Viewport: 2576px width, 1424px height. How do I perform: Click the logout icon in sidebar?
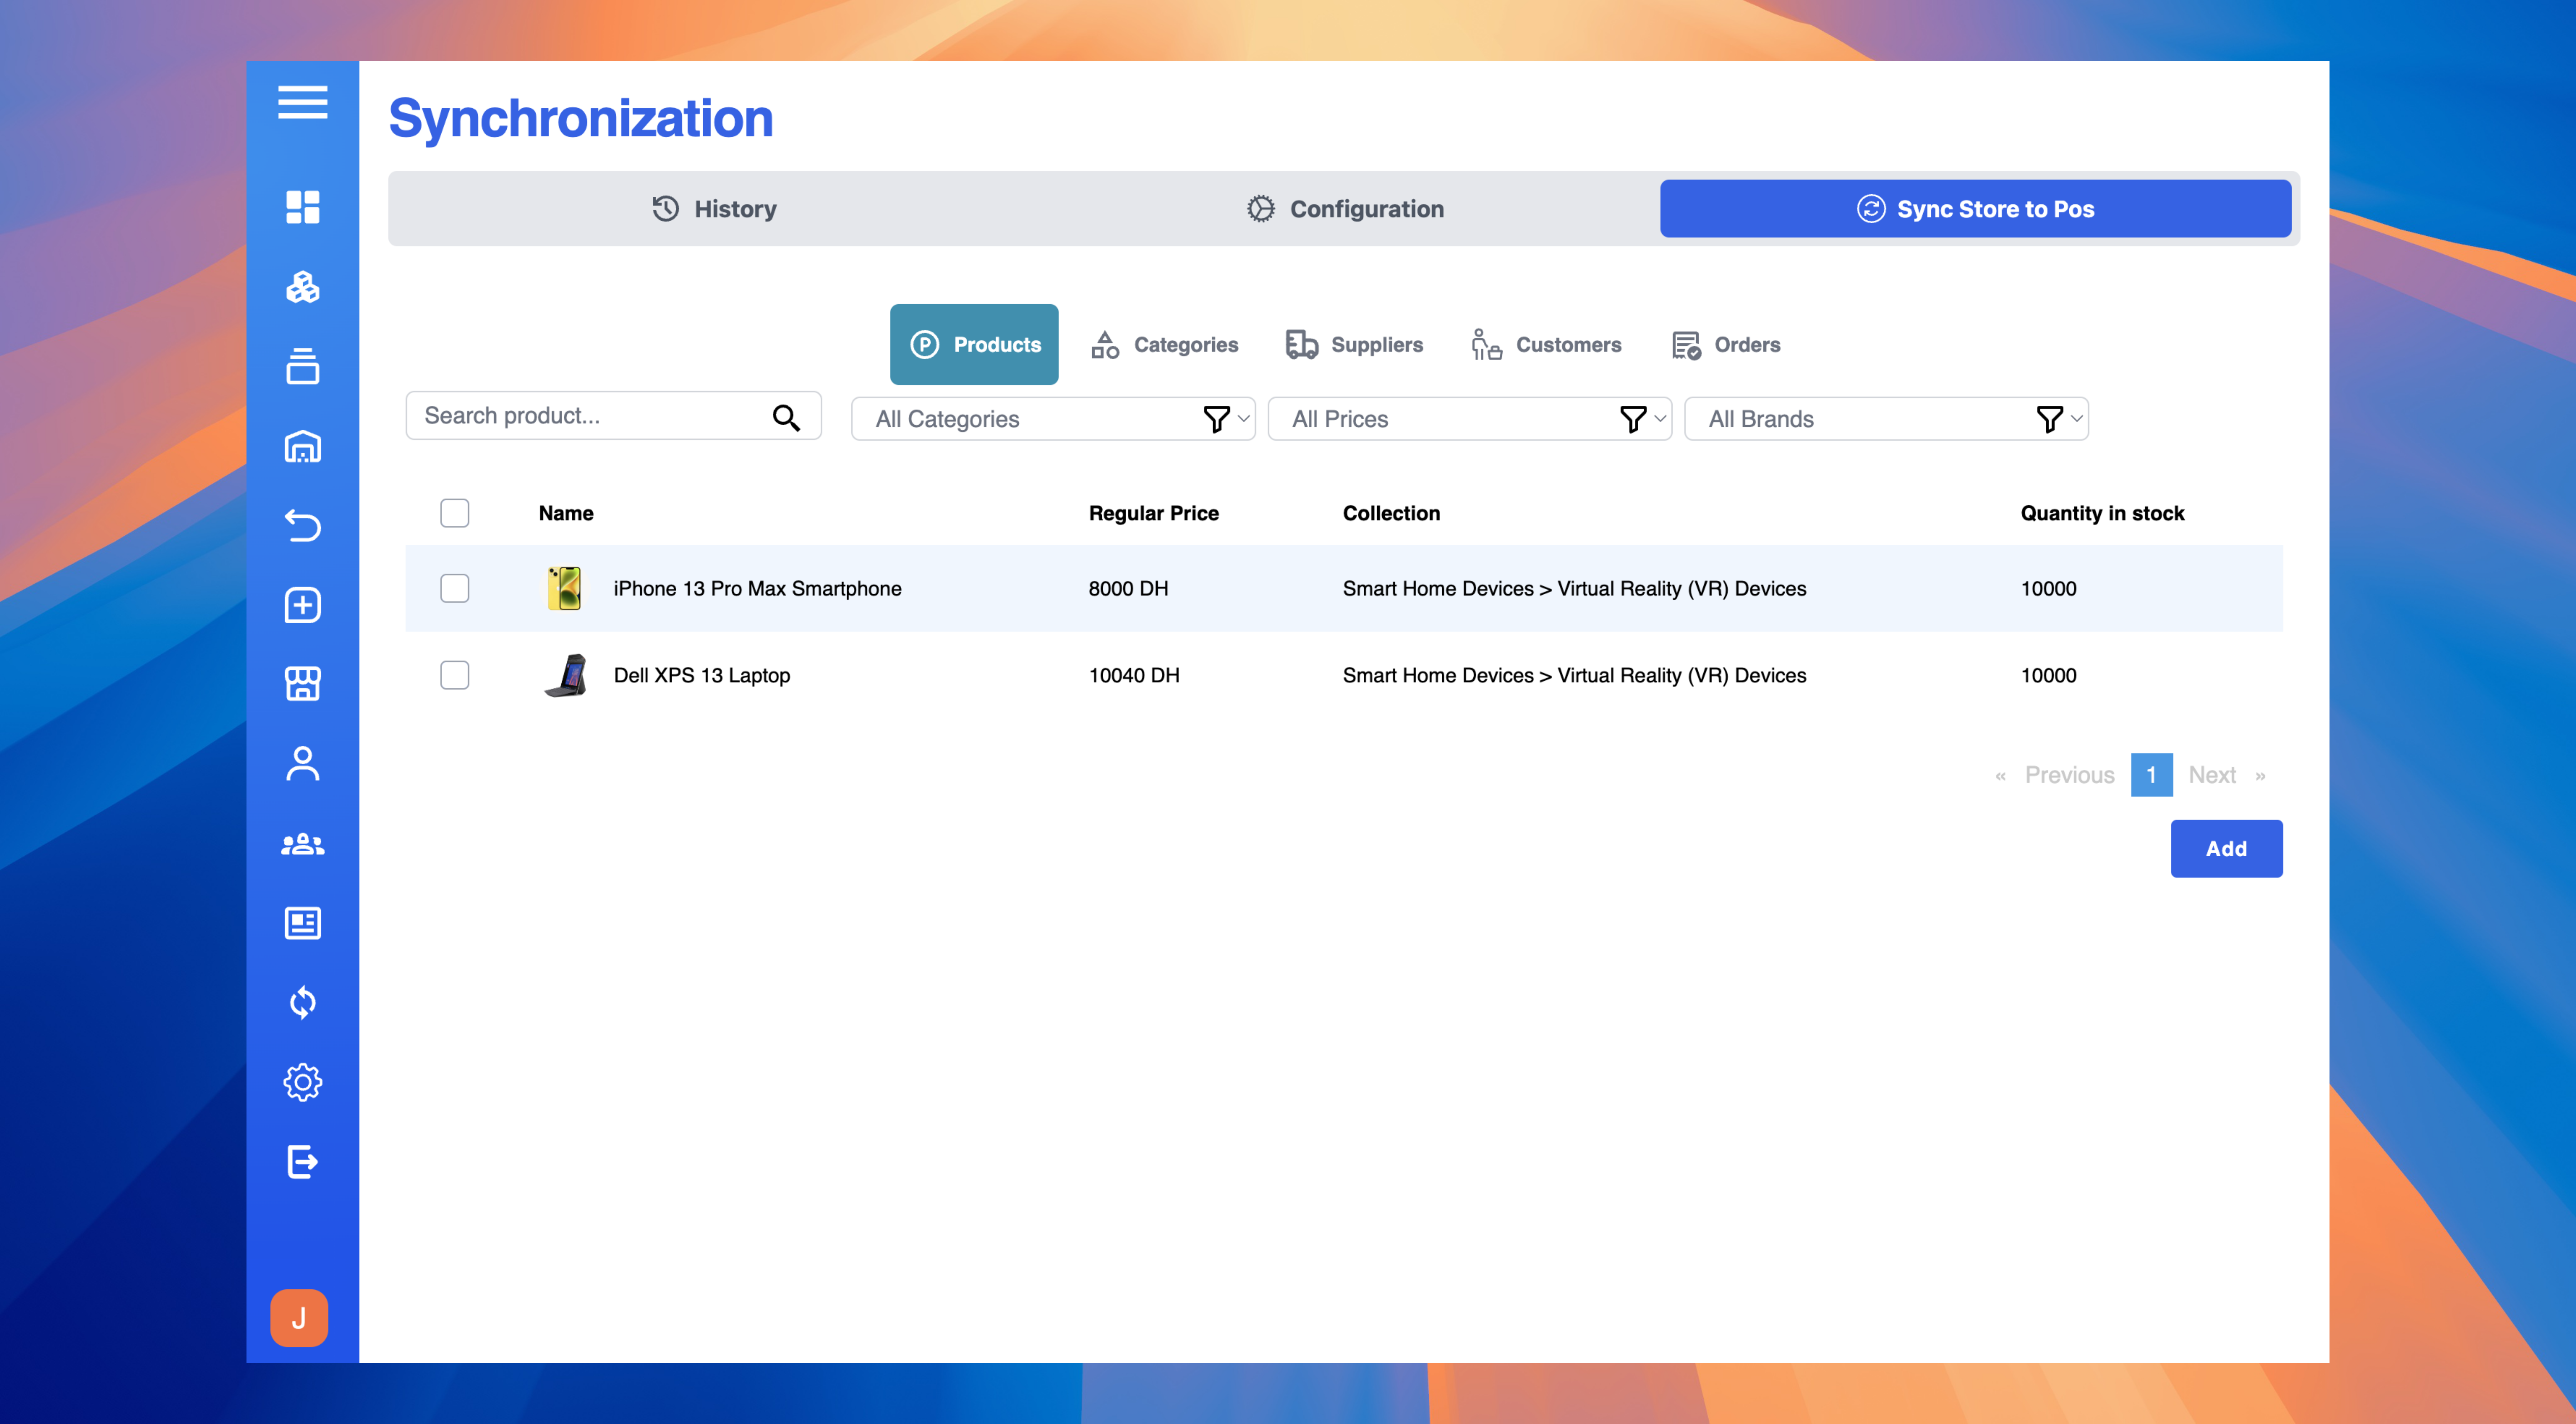click(x=302, y=1161)
